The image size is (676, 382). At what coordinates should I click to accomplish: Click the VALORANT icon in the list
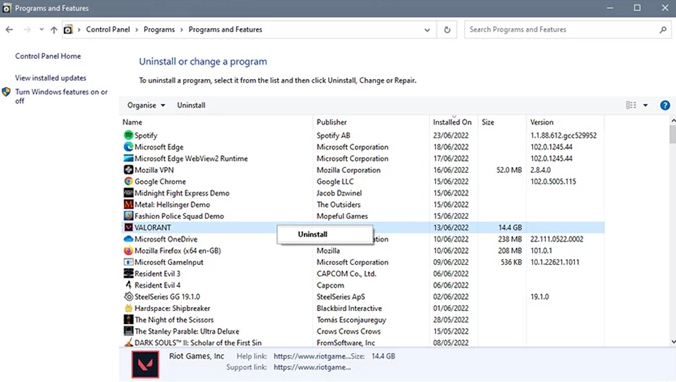[x=128, y=227]
